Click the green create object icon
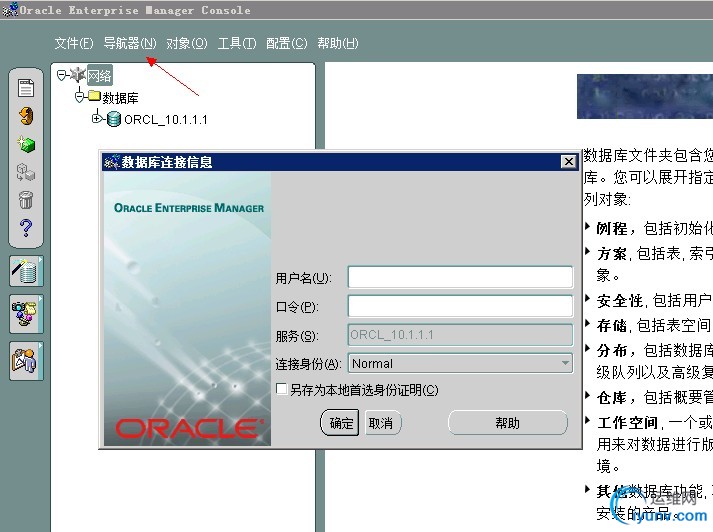Screen dimensions: 713x532 pyautogui.click(x=26, y=144)
